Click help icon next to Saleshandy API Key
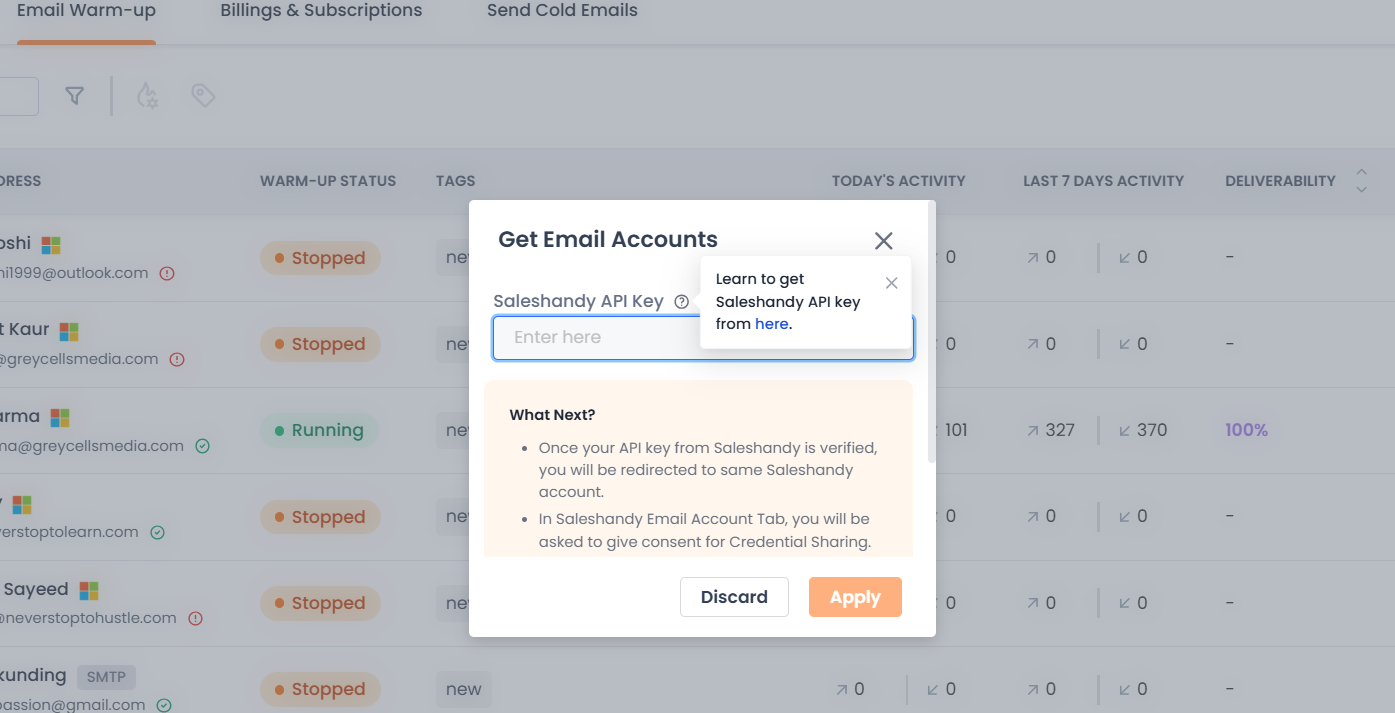This screenshot has height=713, width=1395. [682, 302]
